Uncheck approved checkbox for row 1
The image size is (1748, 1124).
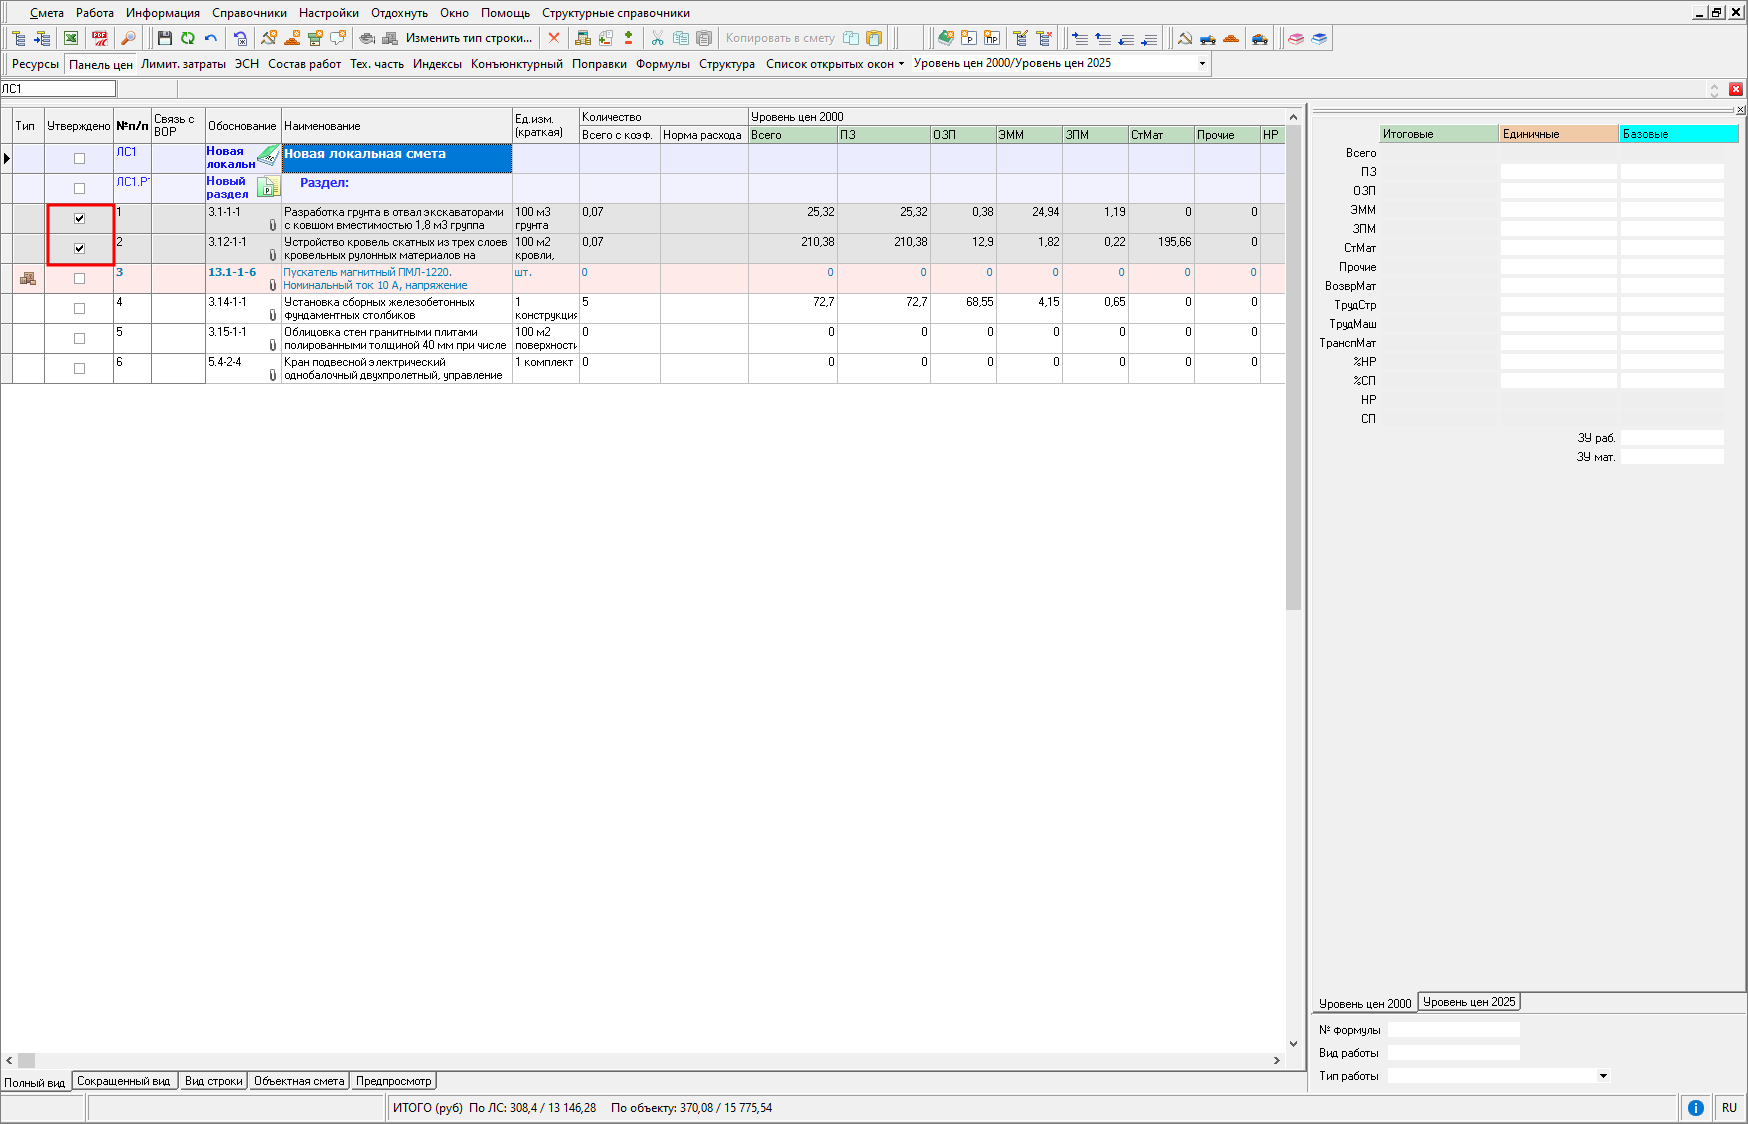point(80,218)
